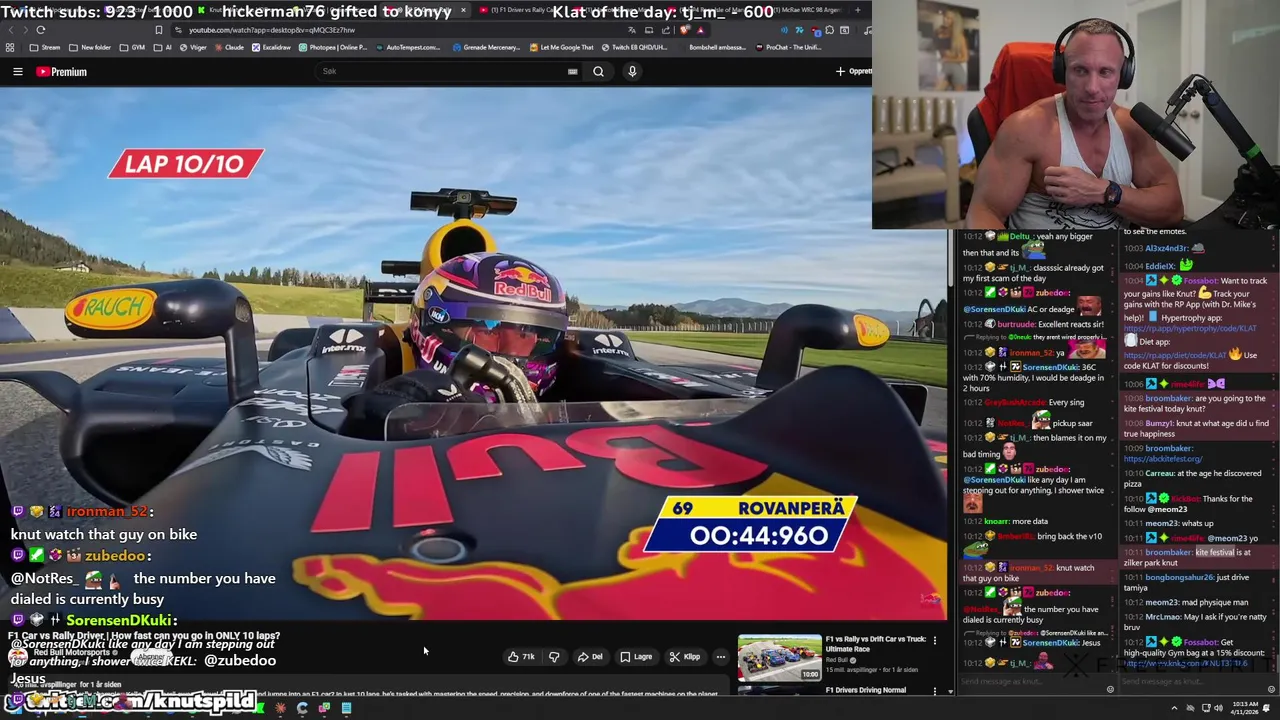This screenshot has height=720, width=1280.
Task: Open the Brave Rewards triangle icon
Action: point(700,30)
